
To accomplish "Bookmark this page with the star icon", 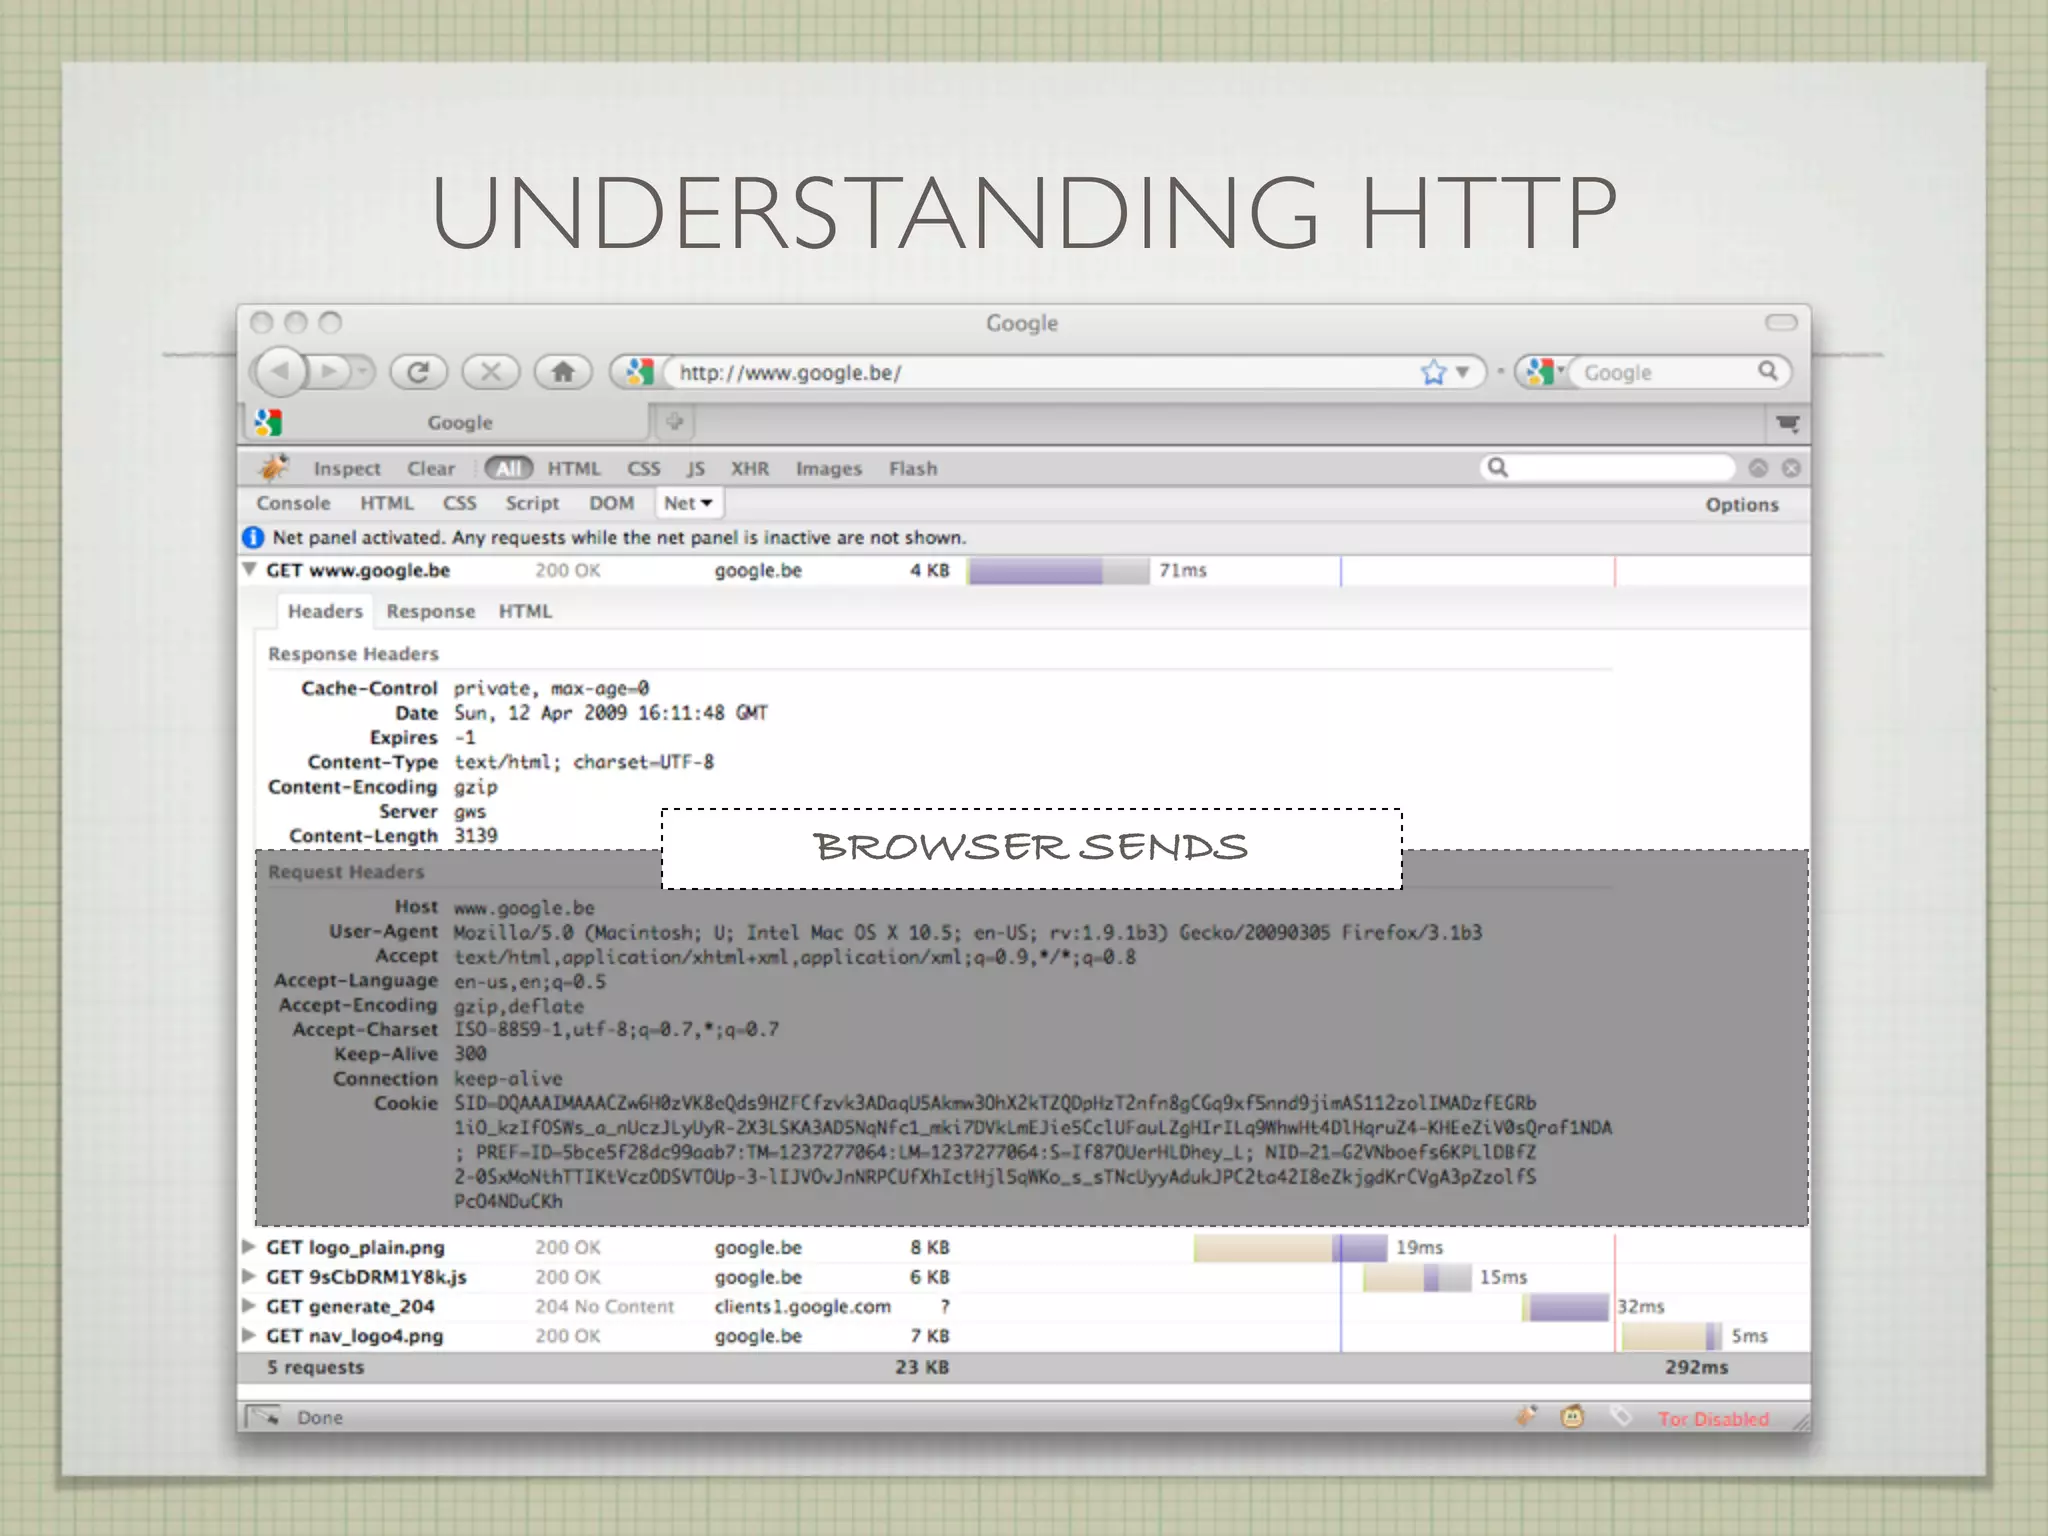I will pos(1433,372).
